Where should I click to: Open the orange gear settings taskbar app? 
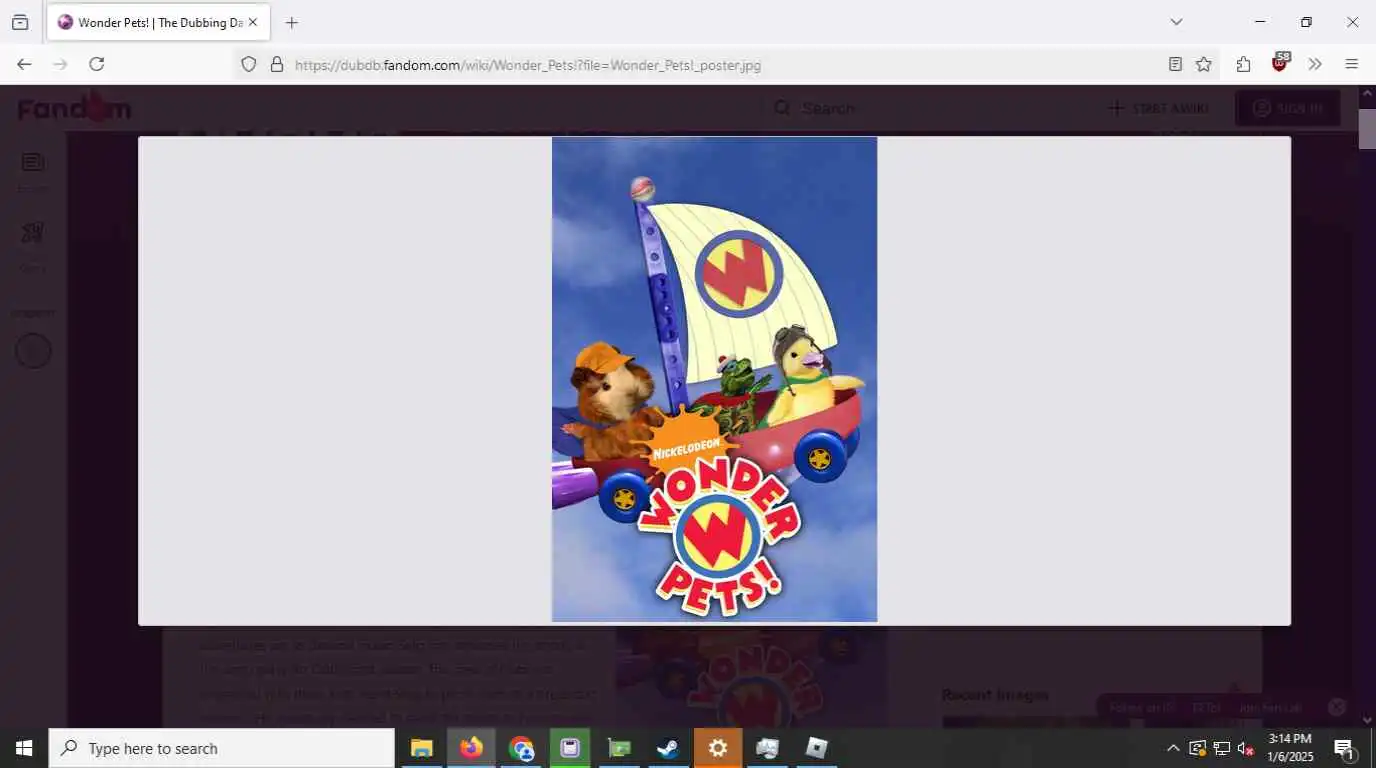pyautogui.click(x=717, y=748)
